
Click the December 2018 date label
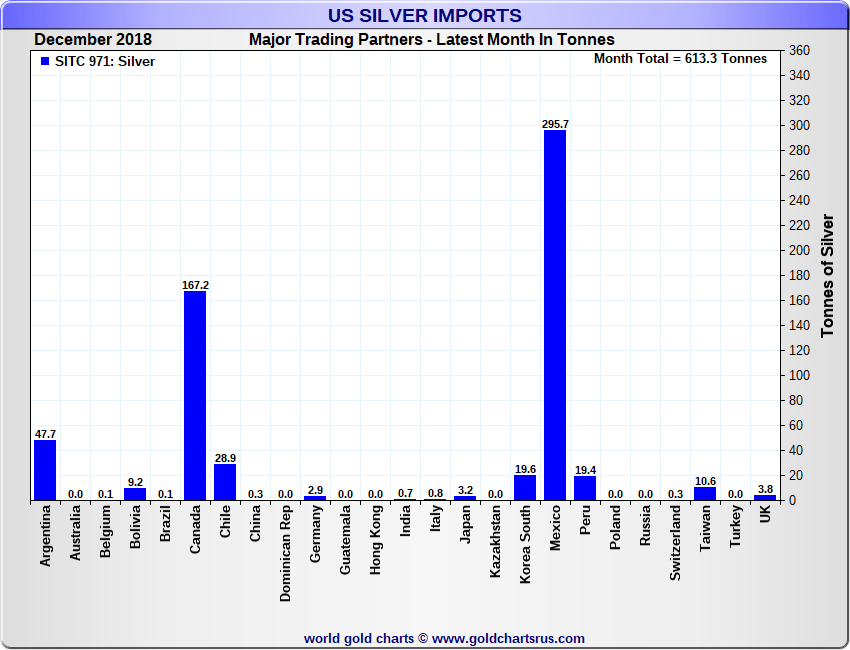(93, 40)
